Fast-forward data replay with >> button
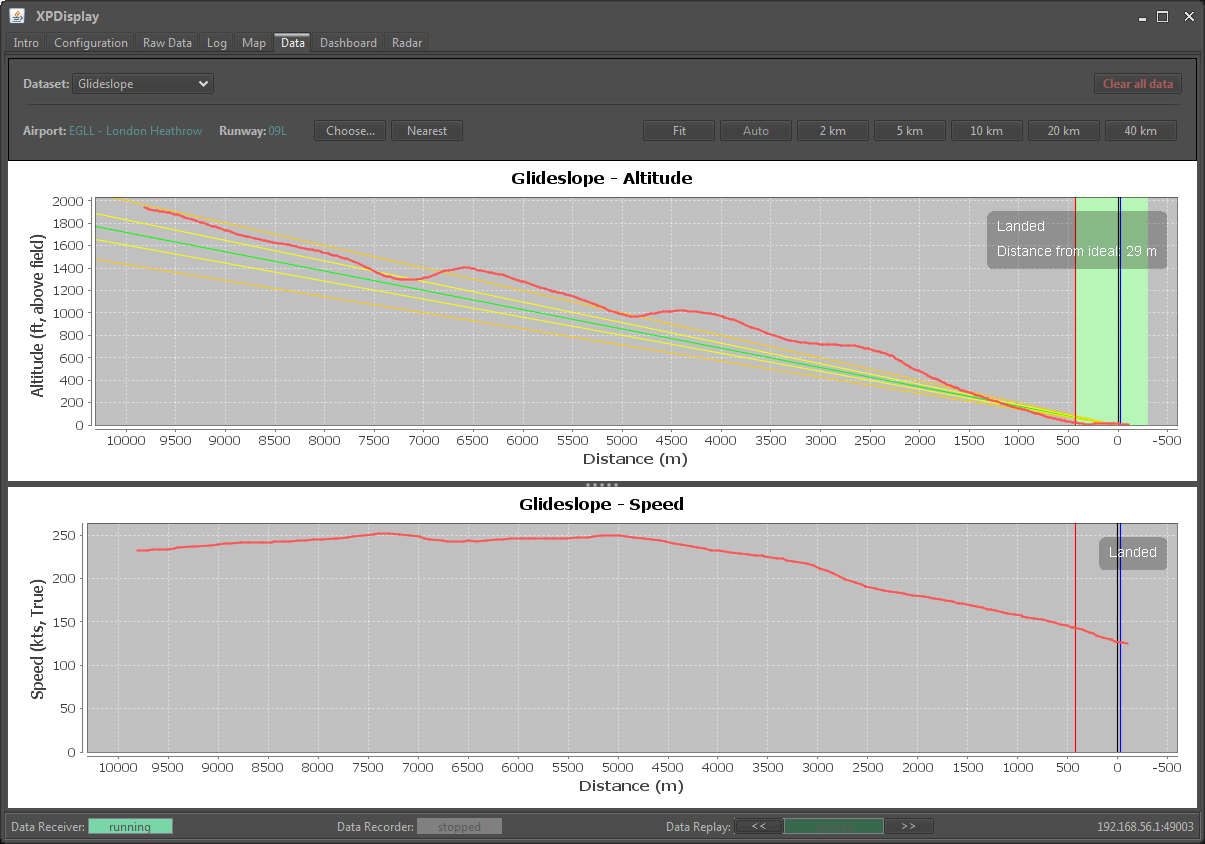The width and height of the screenshot is (1205, 844). pos(908,826)
